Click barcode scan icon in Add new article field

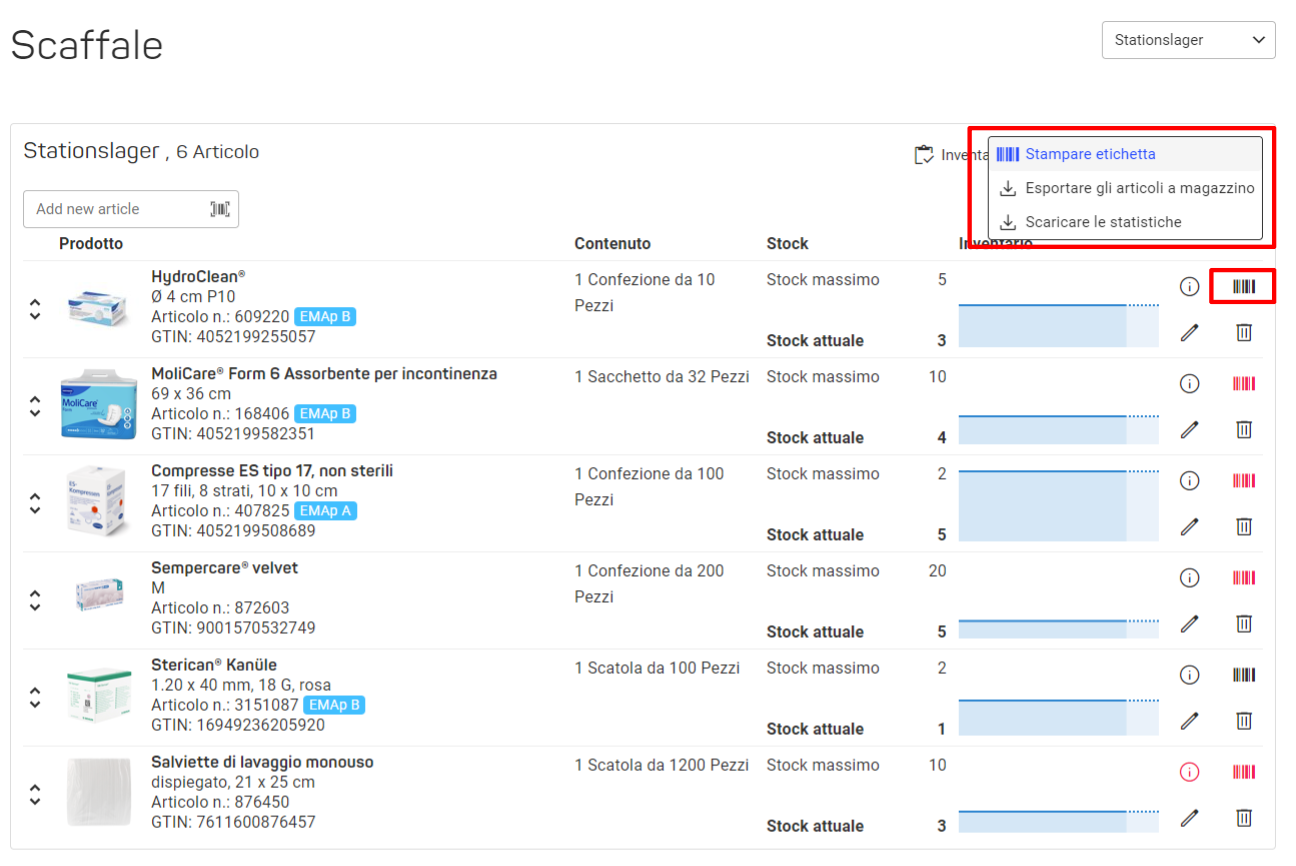(220, 209)
